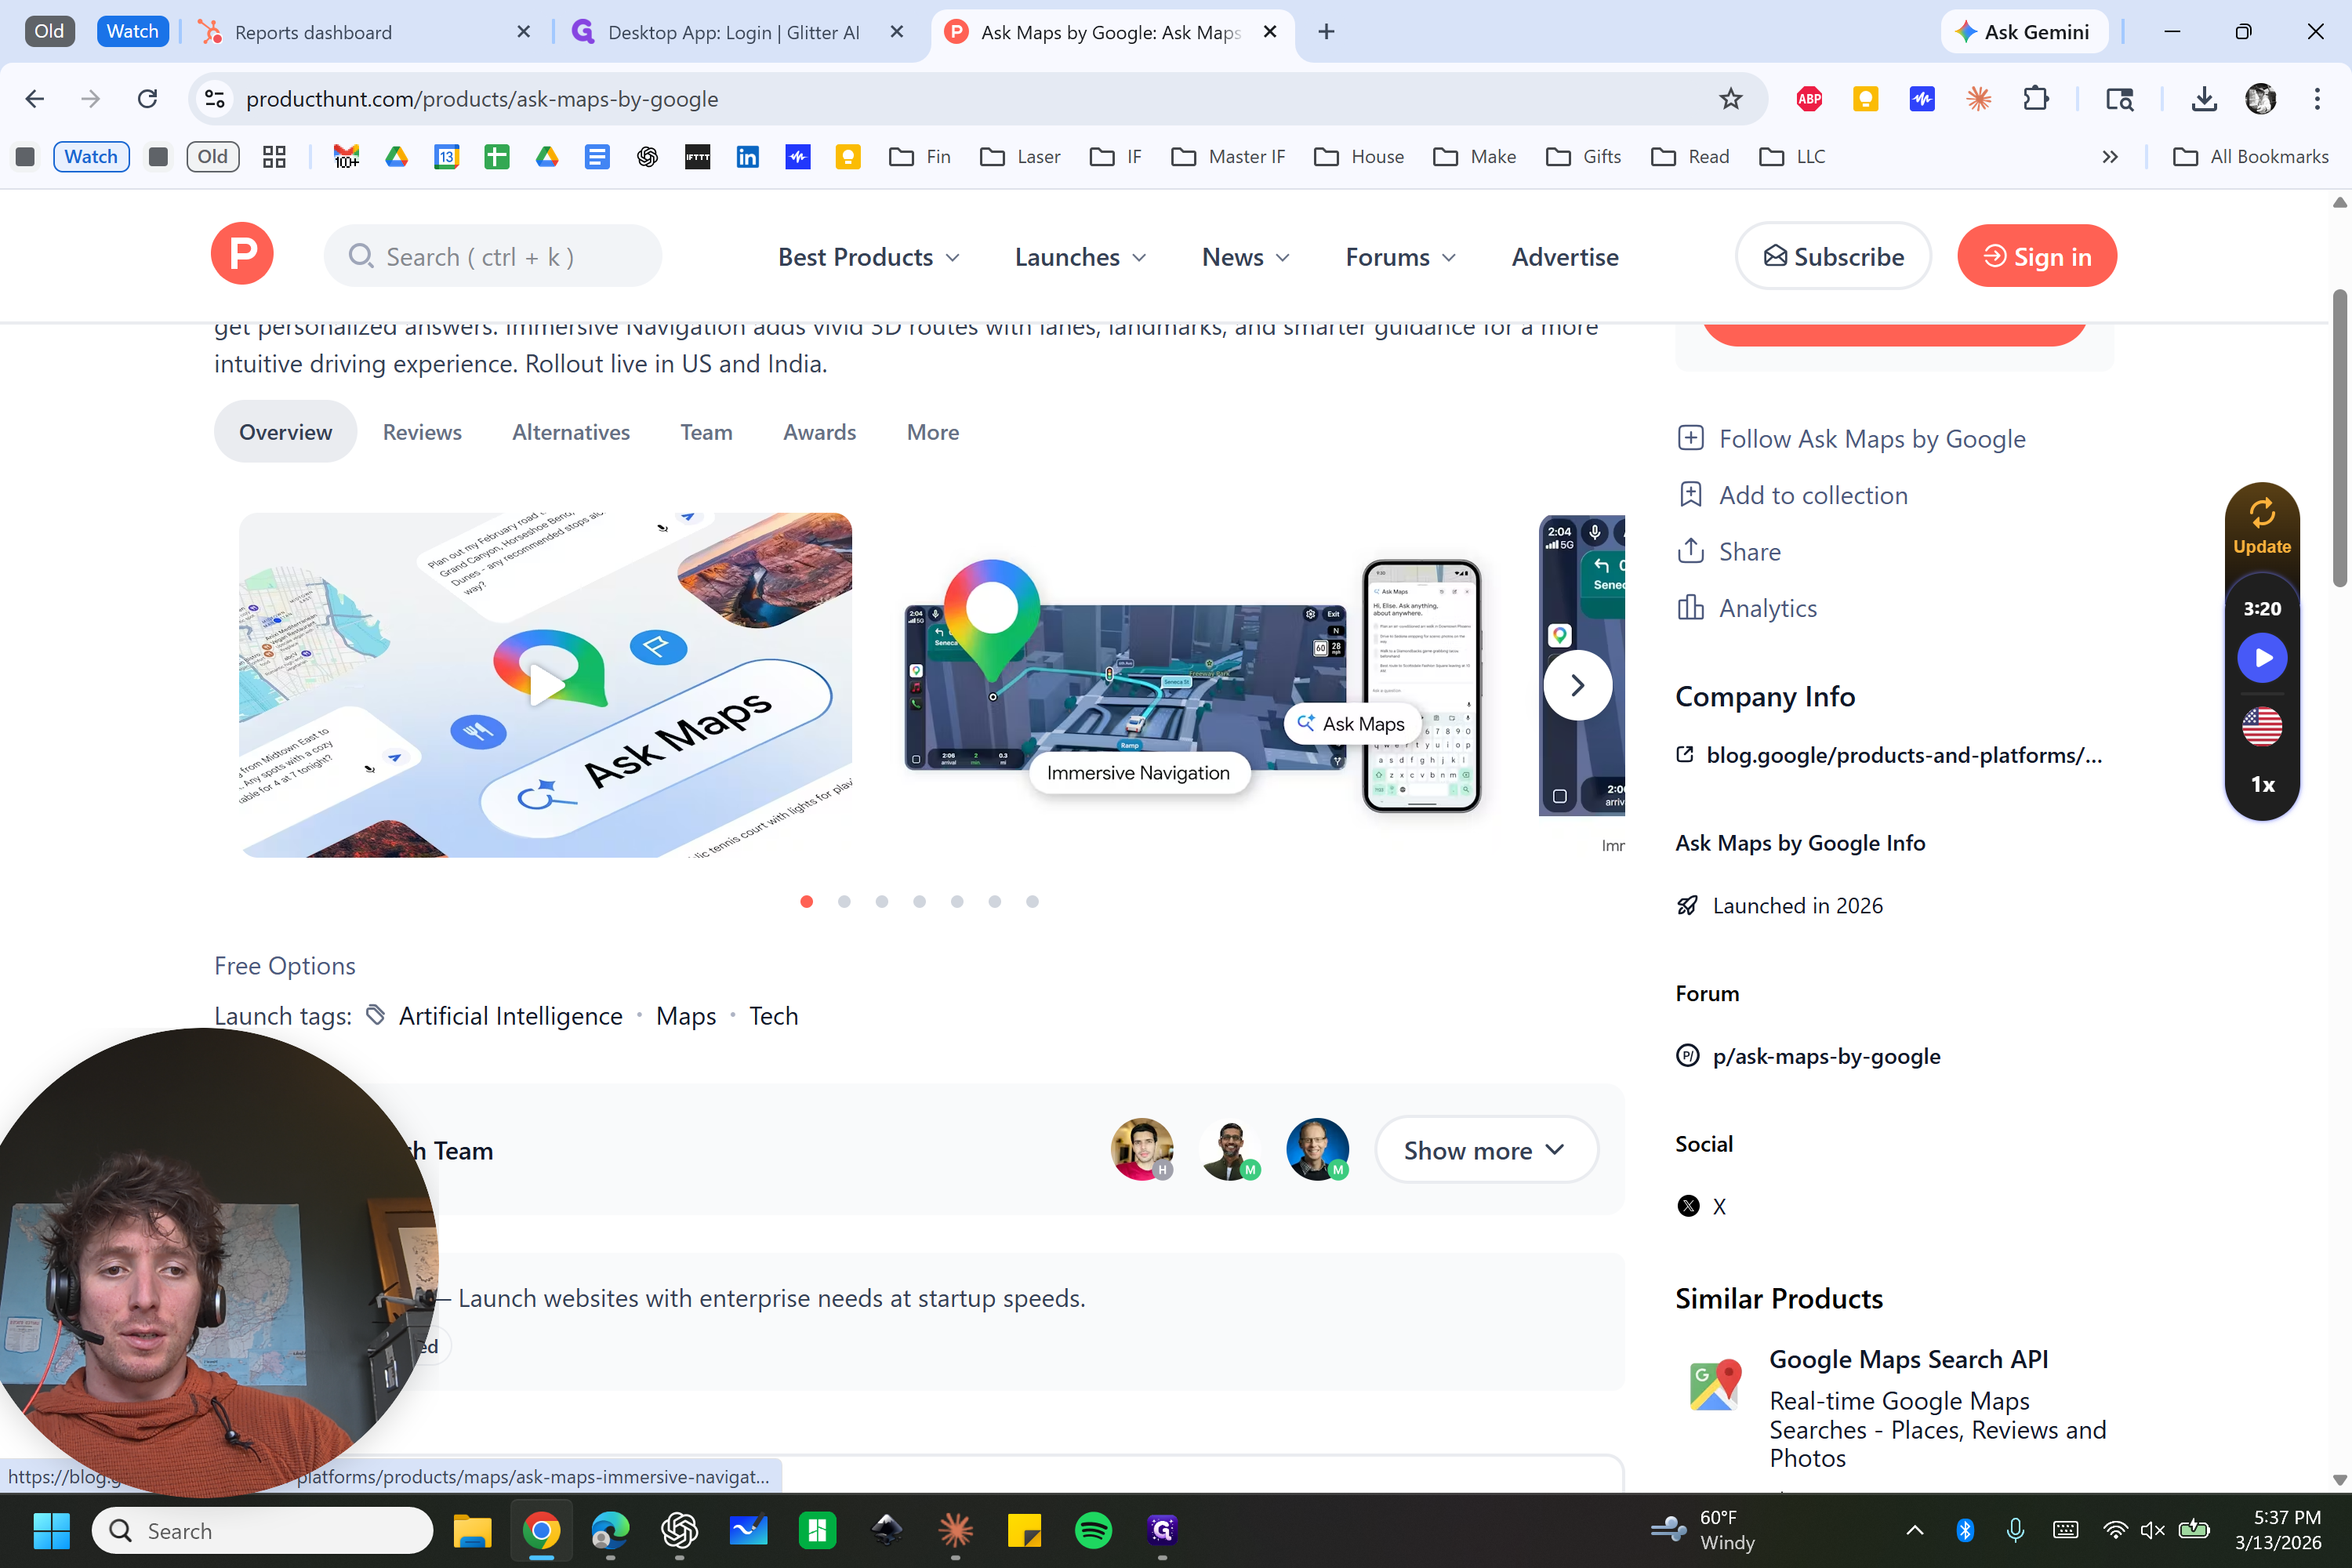Select the third carousel dot

pyautogui.click(x=882, y=902)
